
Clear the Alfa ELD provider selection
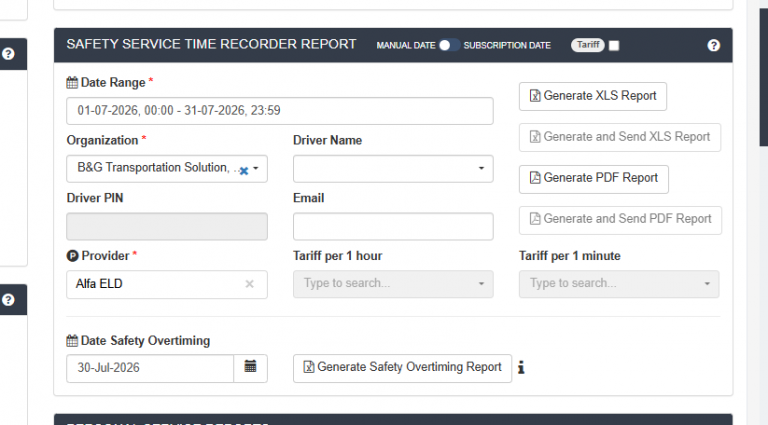[x=249, y=284]
